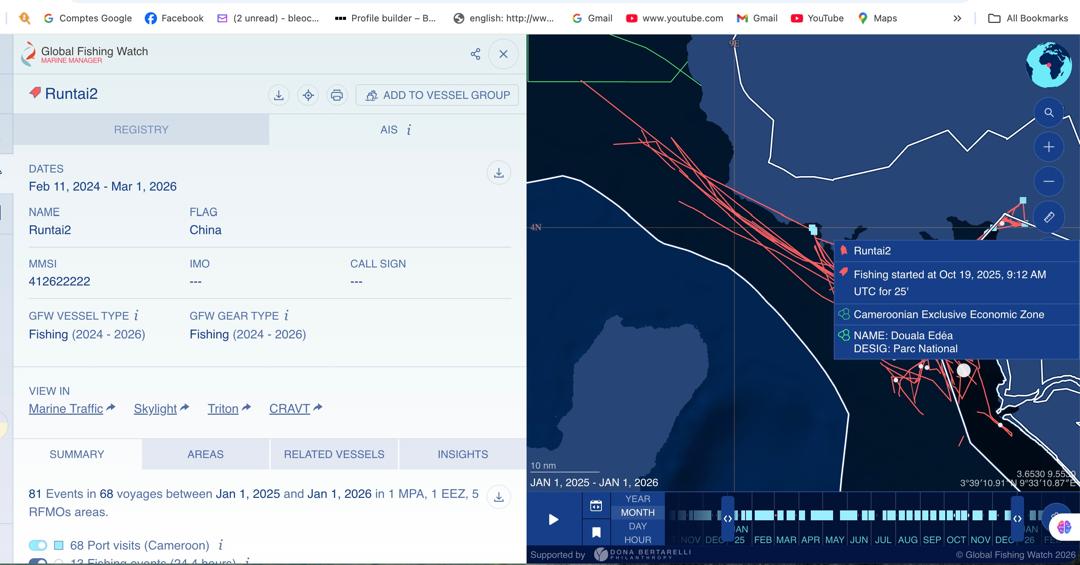
Task: Play the timeline animation
Action: 553,519
